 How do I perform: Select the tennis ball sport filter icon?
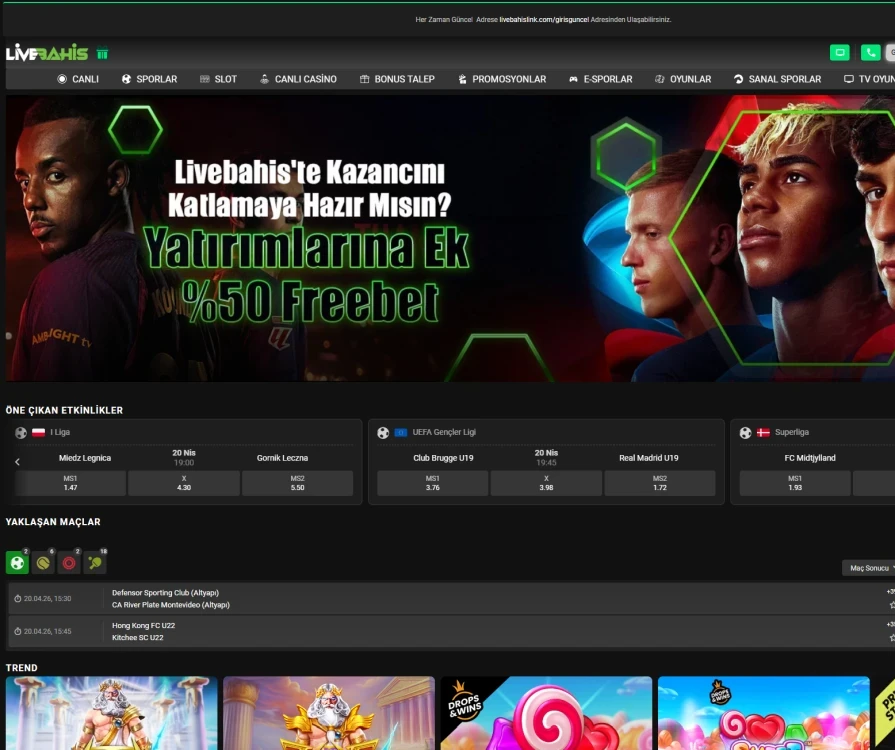43,563
